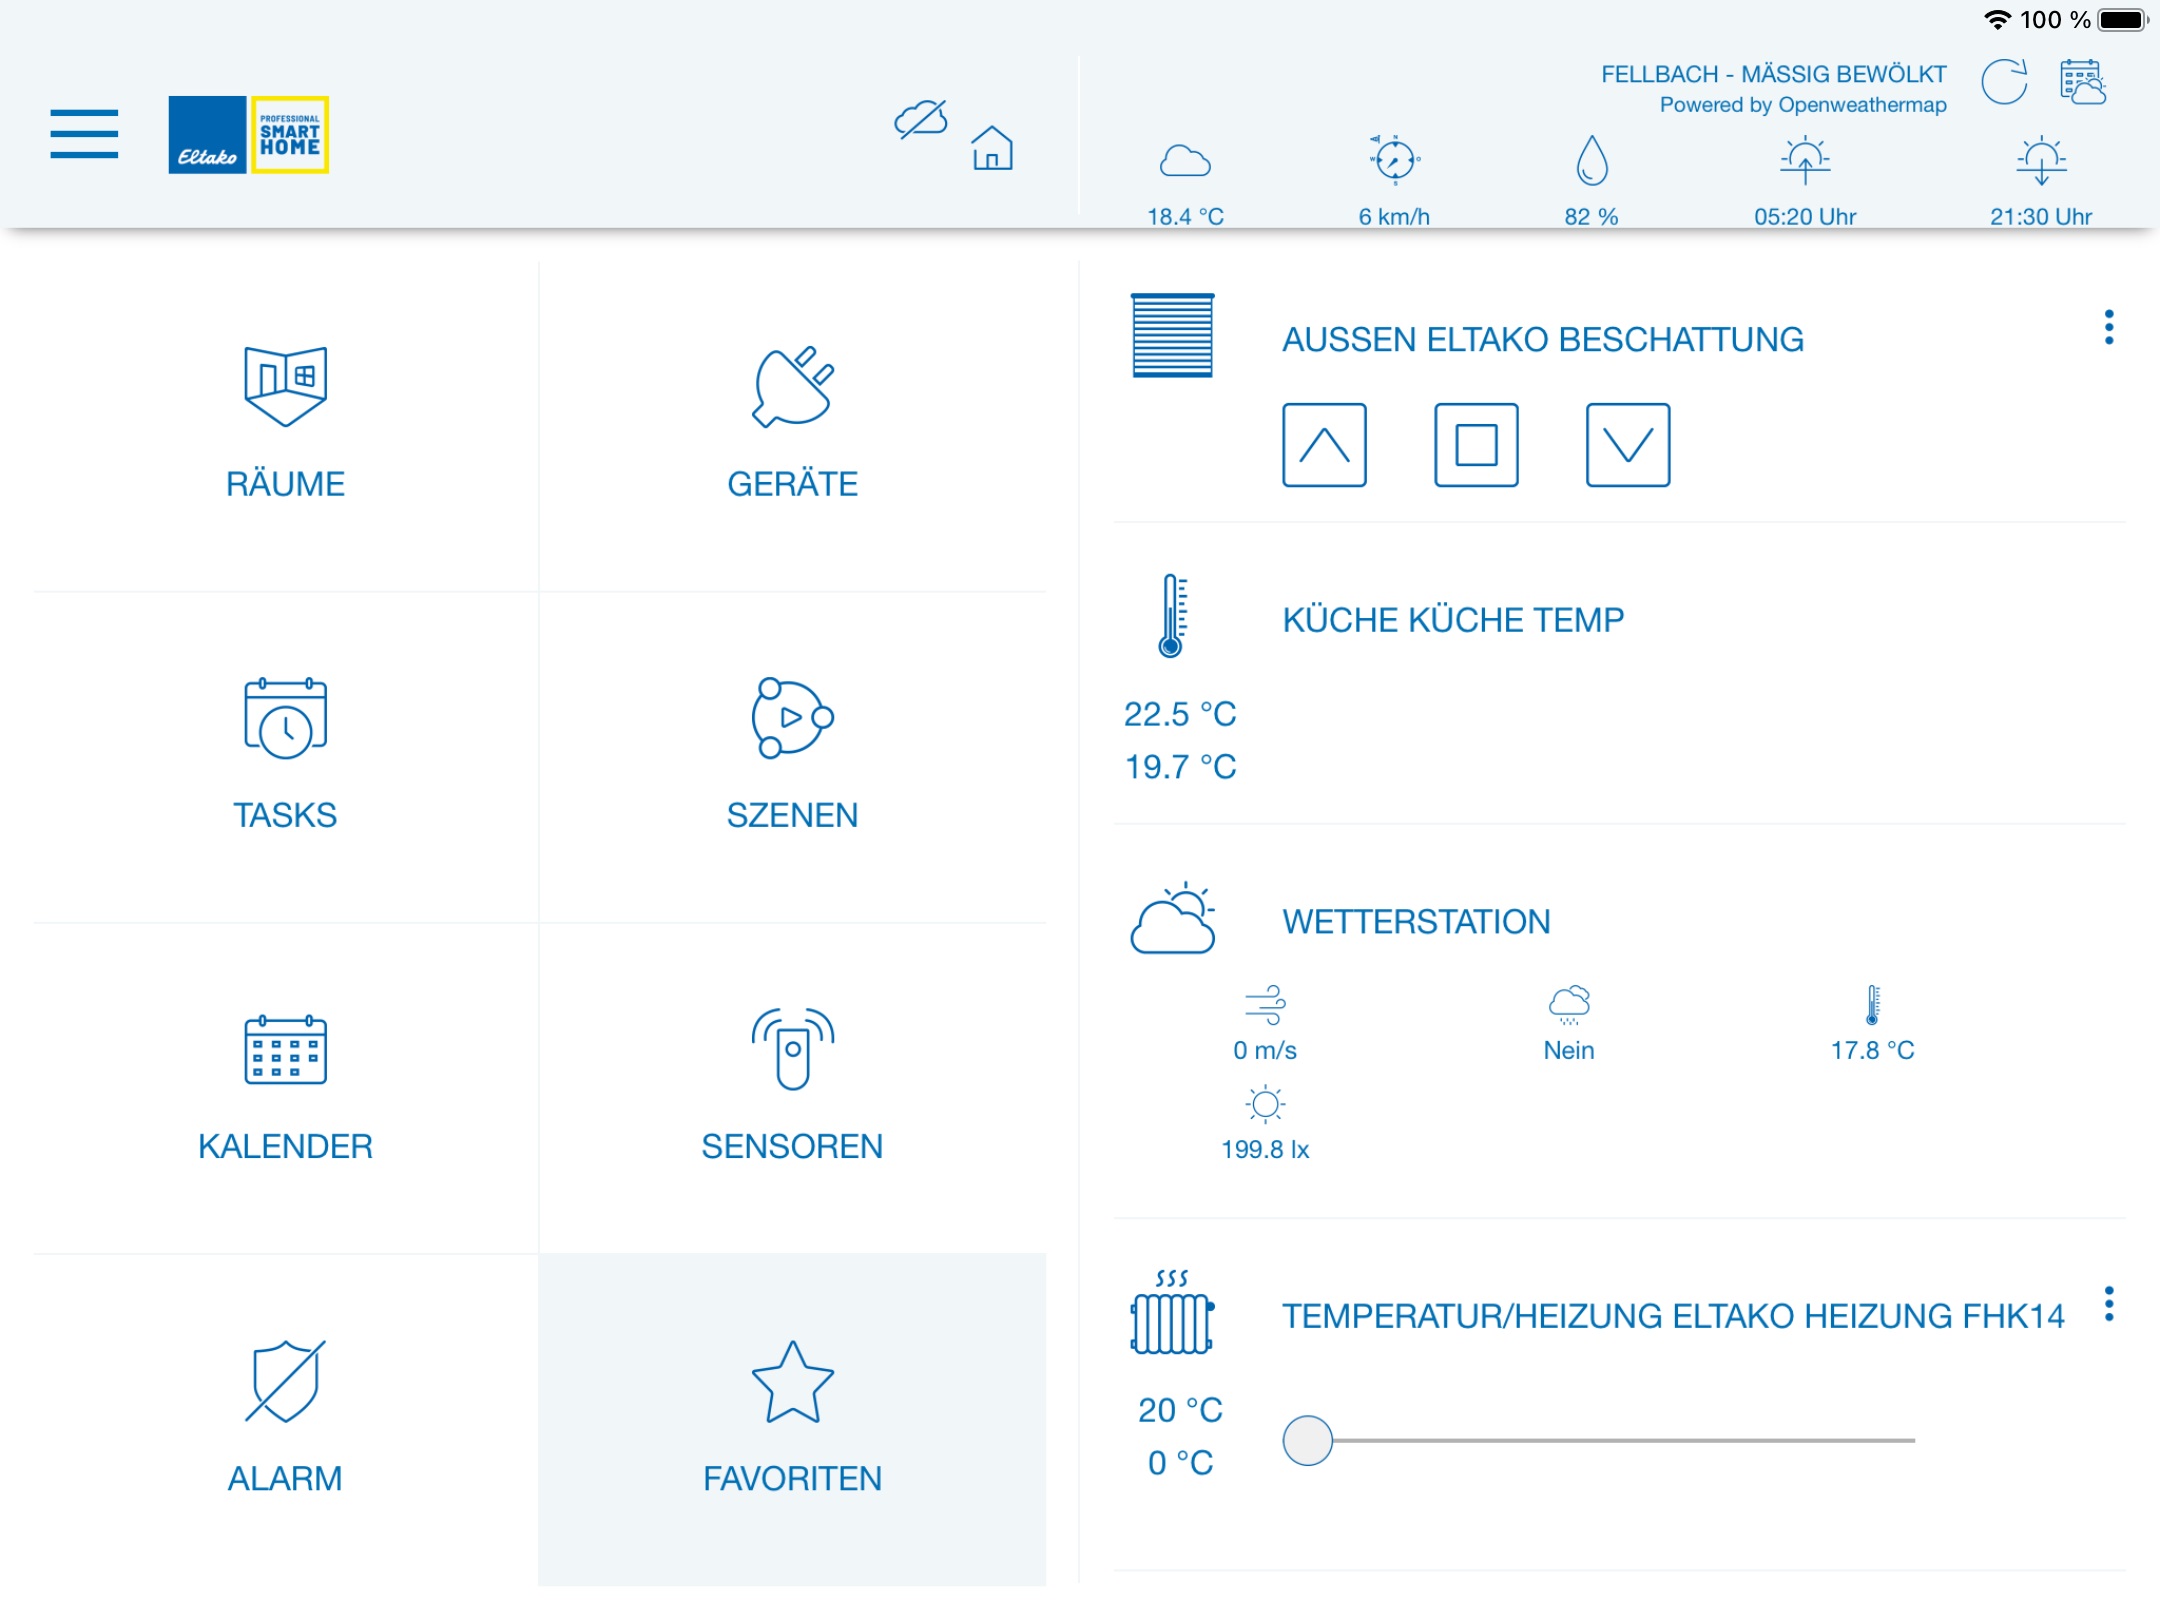Open the hamburger menu
The image size is (2160, 1620).
click(84, 134)
